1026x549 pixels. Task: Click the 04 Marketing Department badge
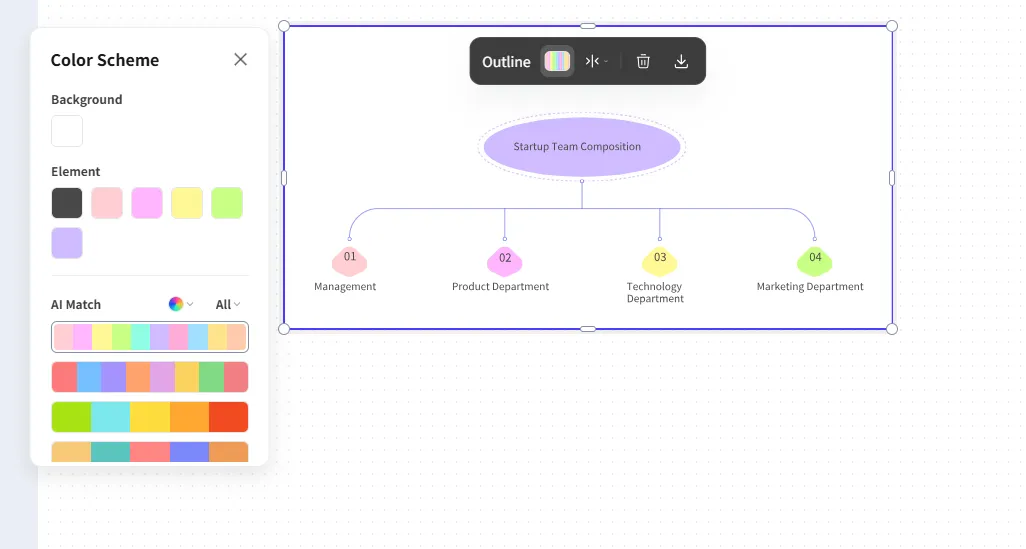(x=815, y=260)
